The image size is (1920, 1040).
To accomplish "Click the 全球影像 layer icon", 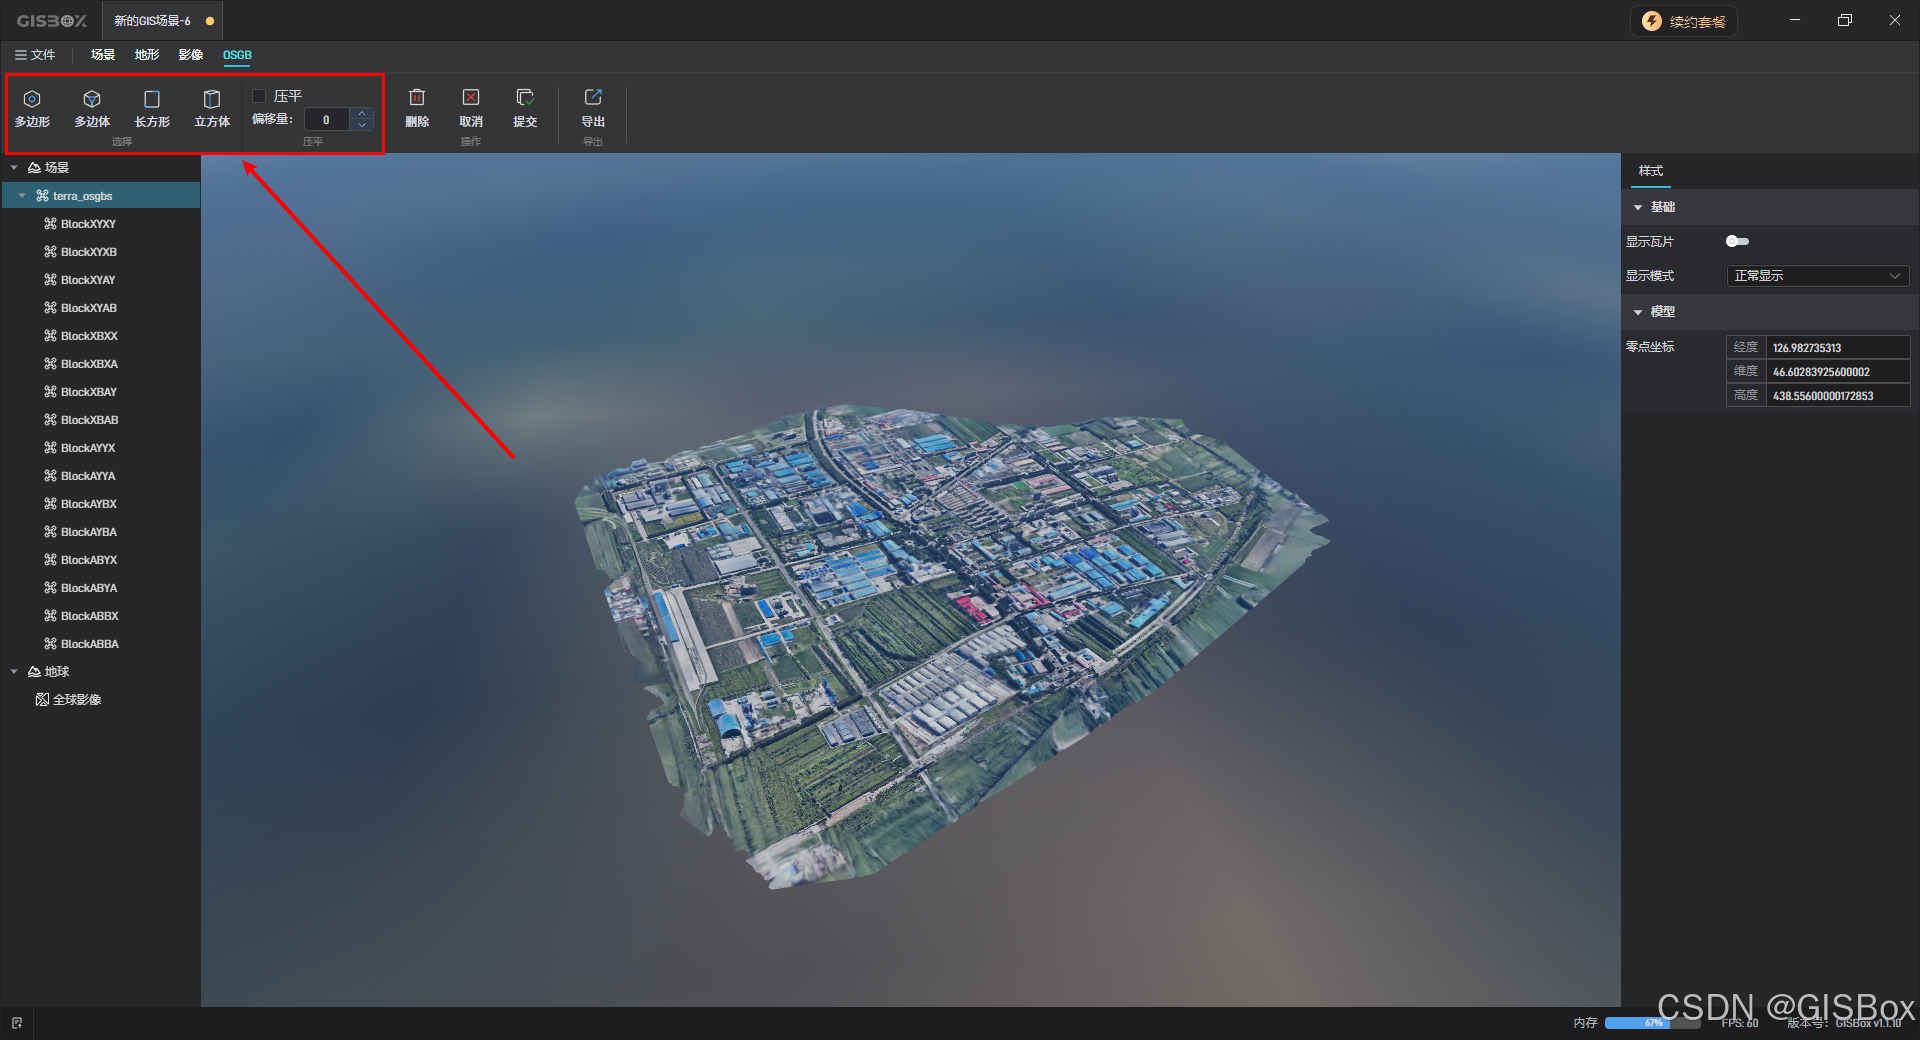I will (x=42, y=700).
